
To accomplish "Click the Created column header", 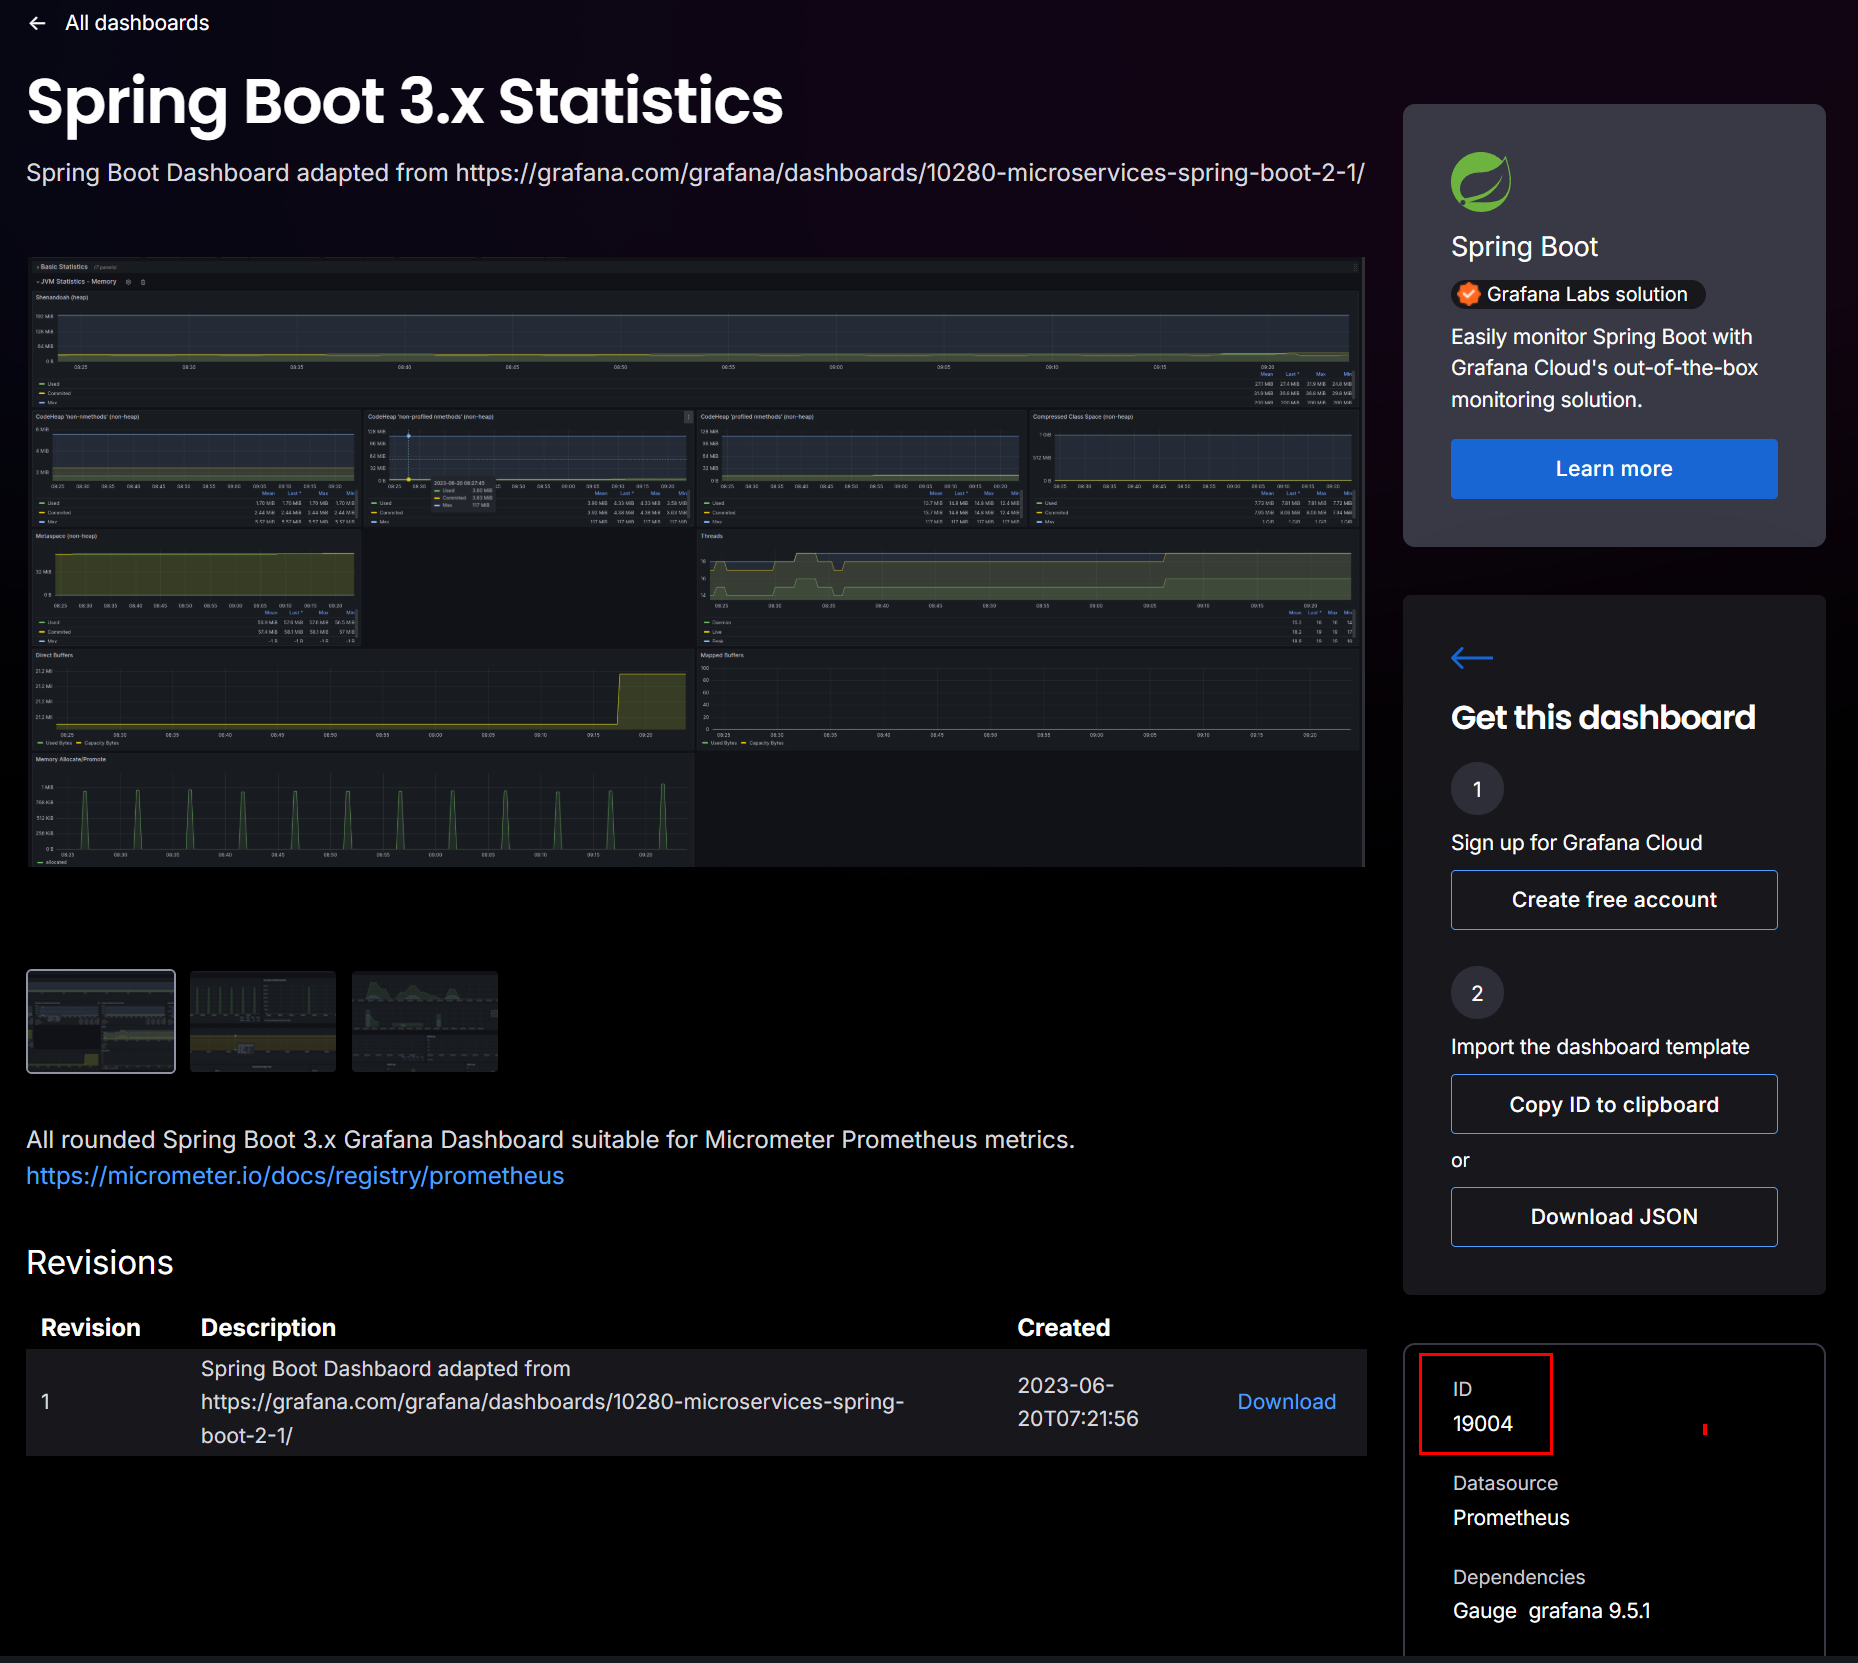I will [1064, 1328].
